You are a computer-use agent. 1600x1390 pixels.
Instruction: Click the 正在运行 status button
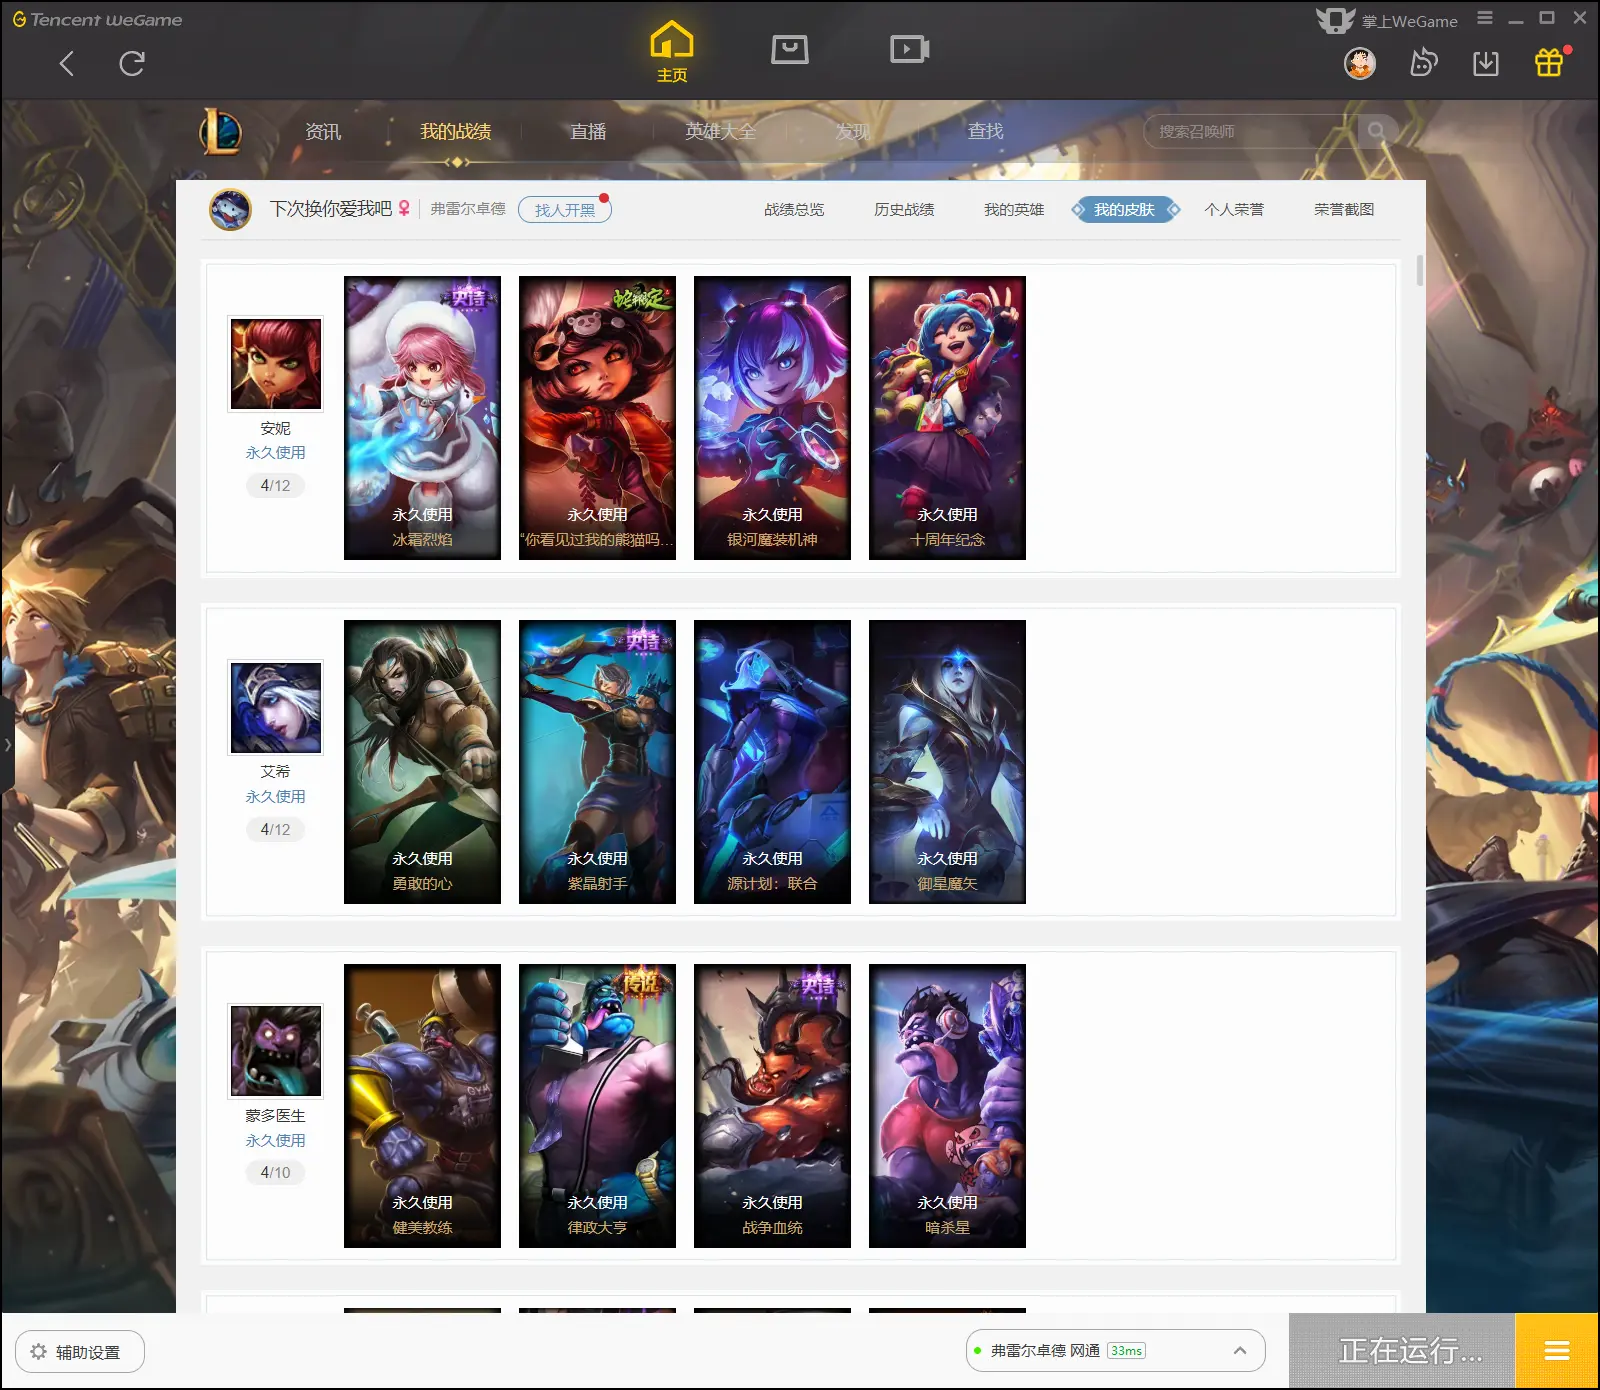point(1402,1351)
